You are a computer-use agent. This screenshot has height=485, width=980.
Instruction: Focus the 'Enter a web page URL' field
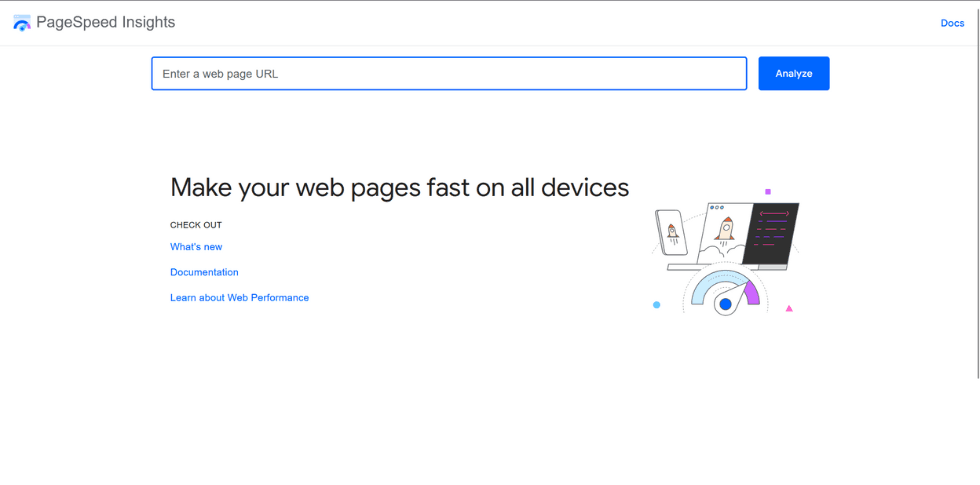[449, 74]
